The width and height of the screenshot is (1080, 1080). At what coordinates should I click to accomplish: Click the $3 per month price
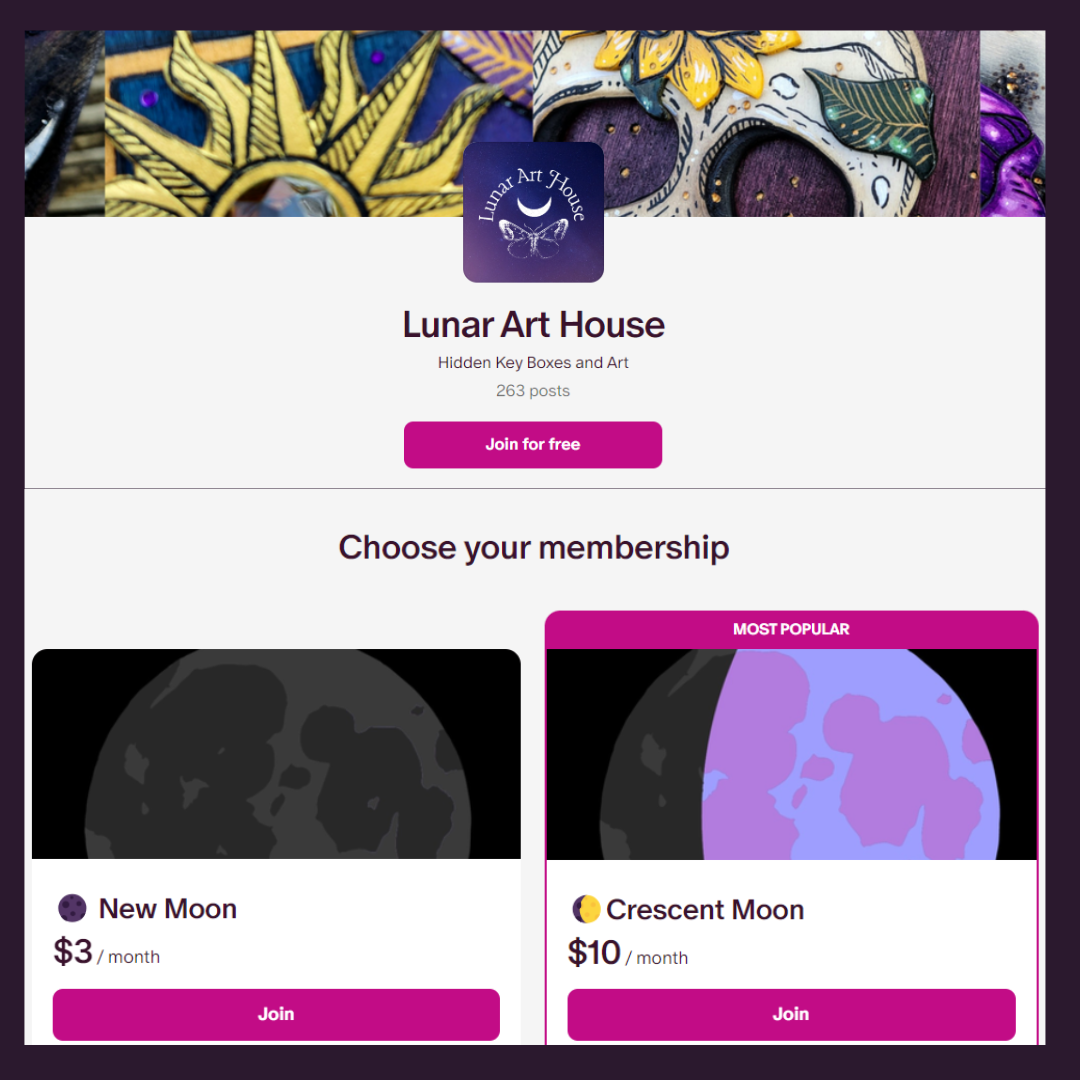(x=107, y=952)
